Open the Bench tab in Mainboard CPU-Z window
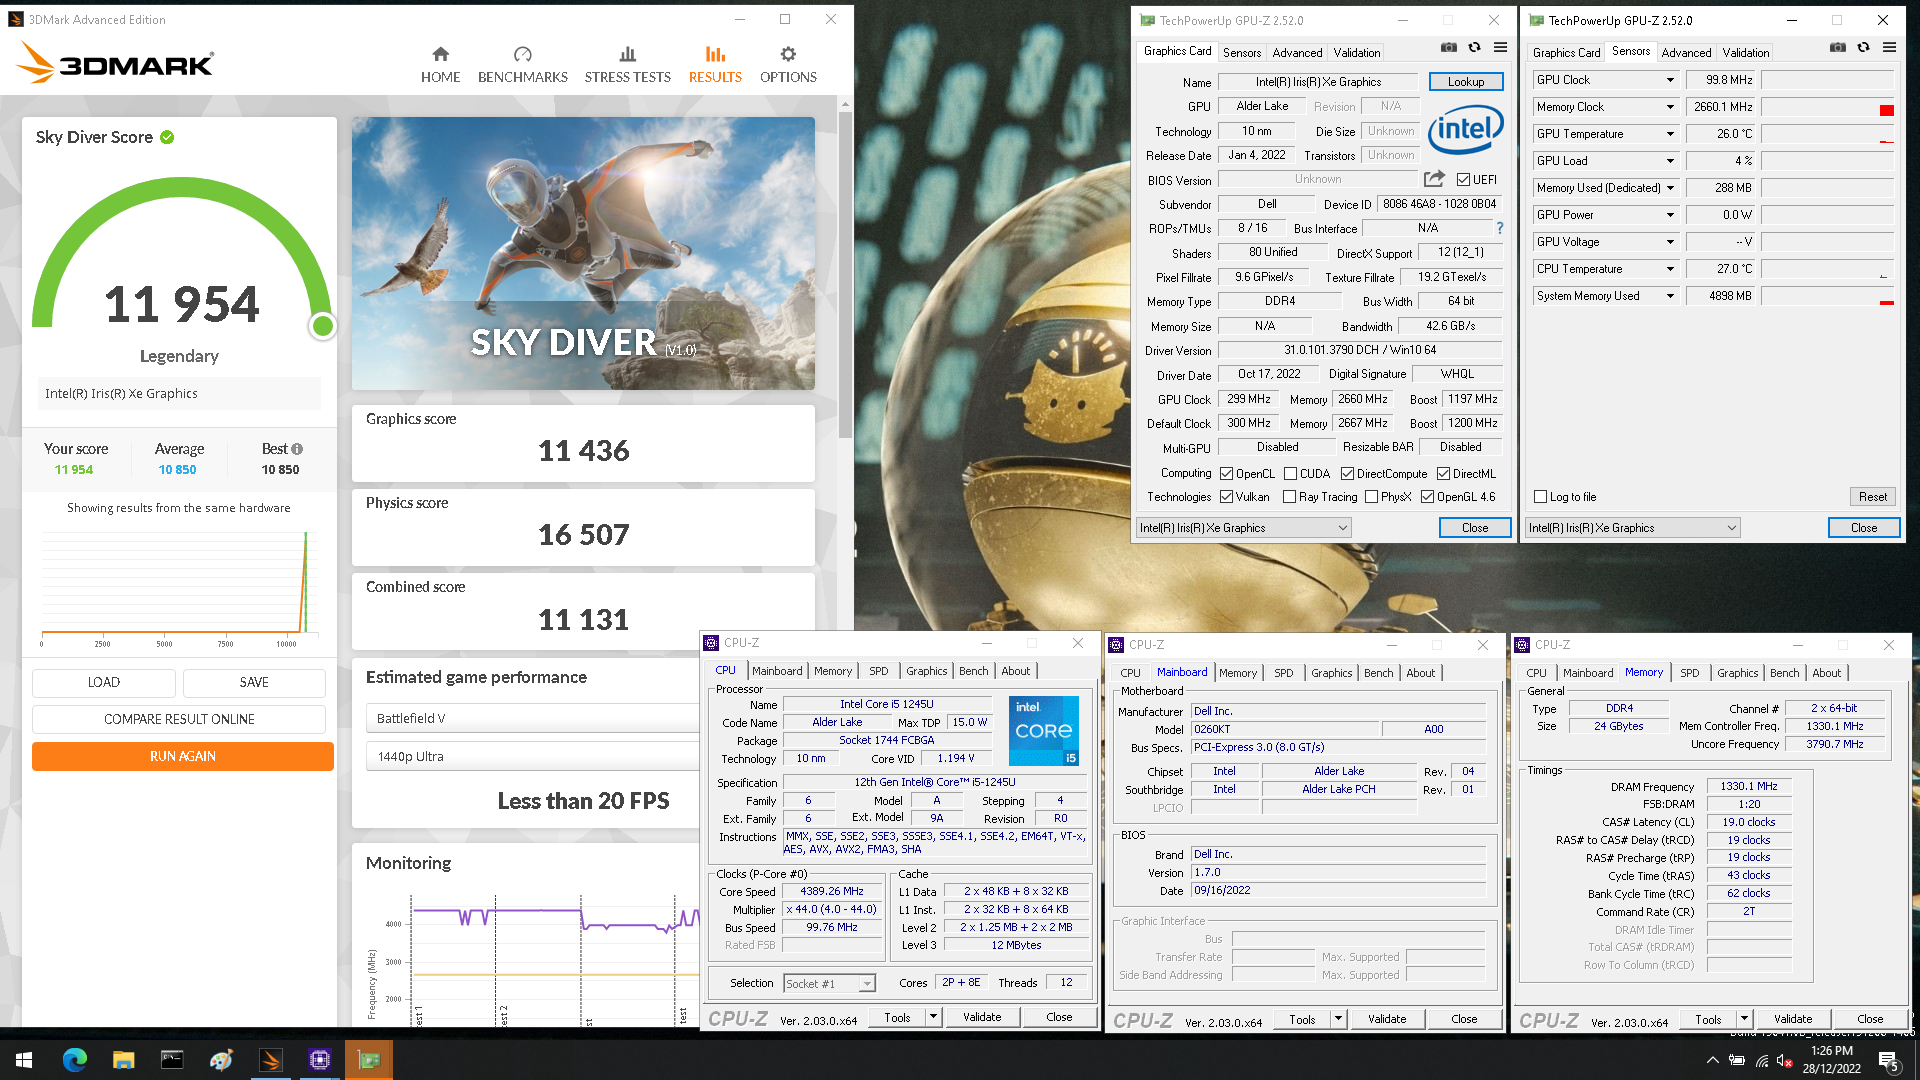1920x1080 pixels. pos(1378,673)
